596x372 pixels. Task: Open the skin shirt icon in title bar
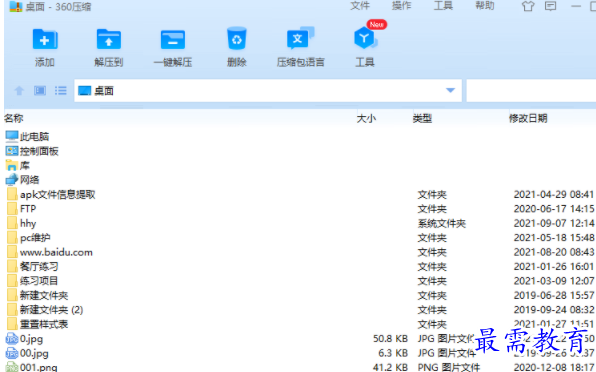point(528,6)
